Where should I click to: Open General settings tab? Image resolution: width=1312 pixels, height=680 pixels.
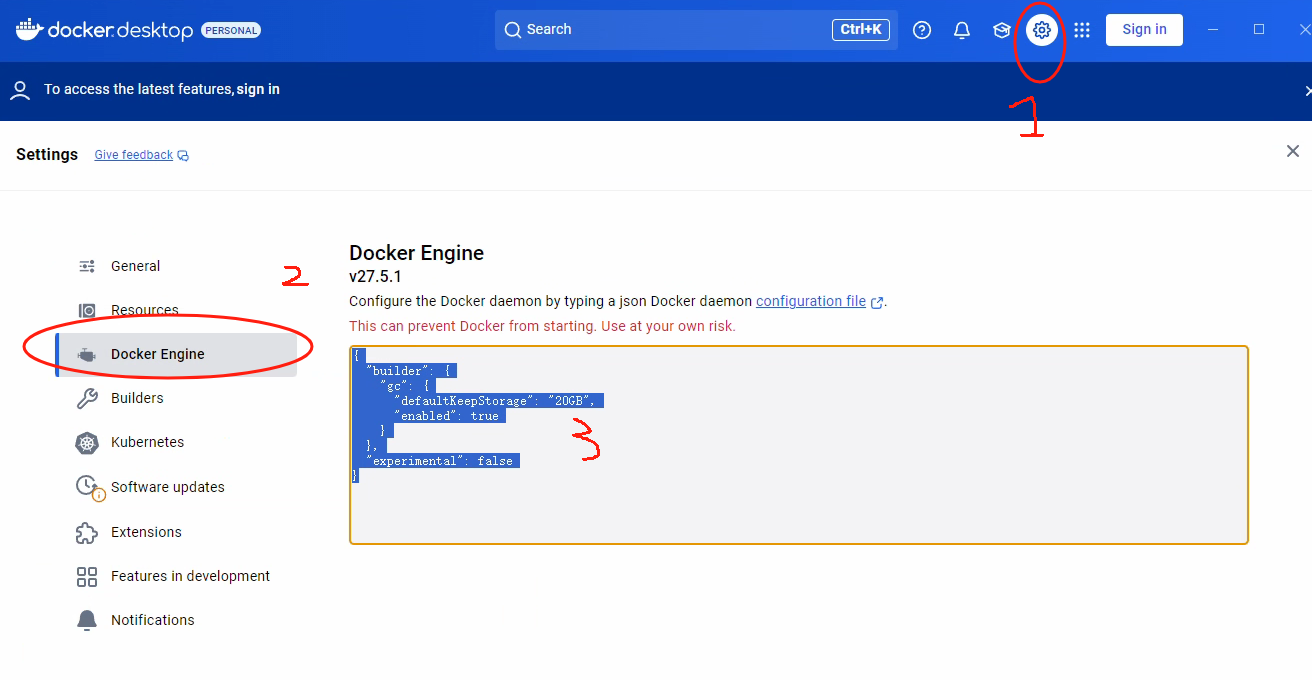pyautogui.click(x=176, y=266)
